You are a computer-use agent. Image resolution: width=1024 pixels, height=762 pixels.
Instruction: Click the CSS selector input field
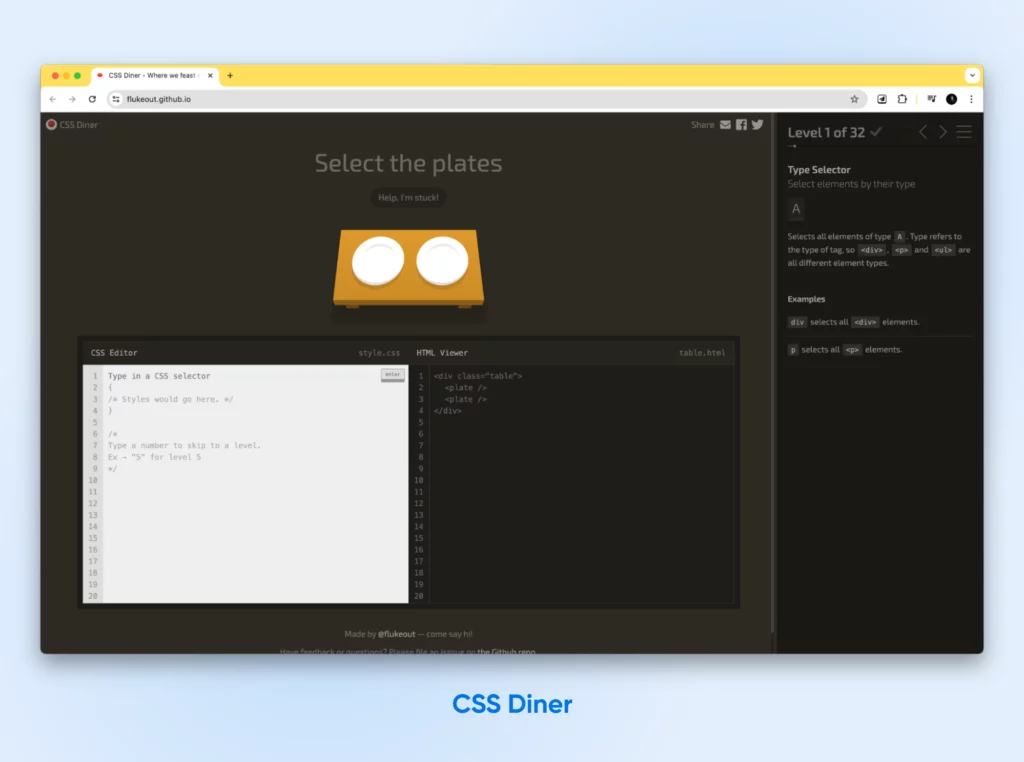click(240, 376)
